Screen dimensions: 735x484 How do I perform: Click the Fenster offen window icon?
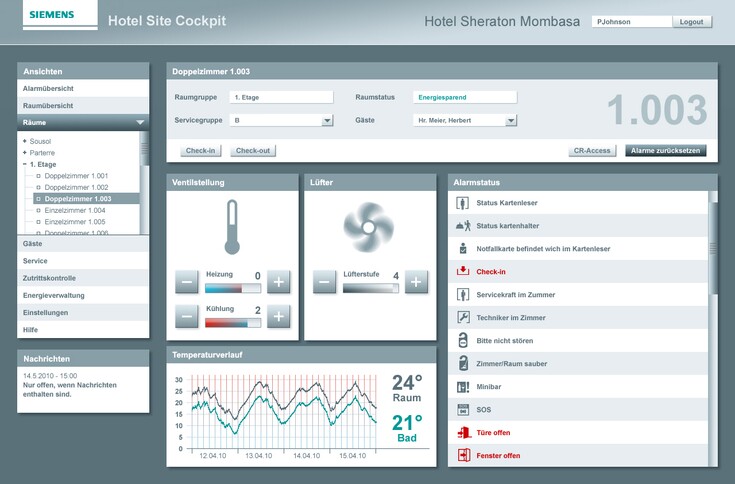tap(463, 456)
